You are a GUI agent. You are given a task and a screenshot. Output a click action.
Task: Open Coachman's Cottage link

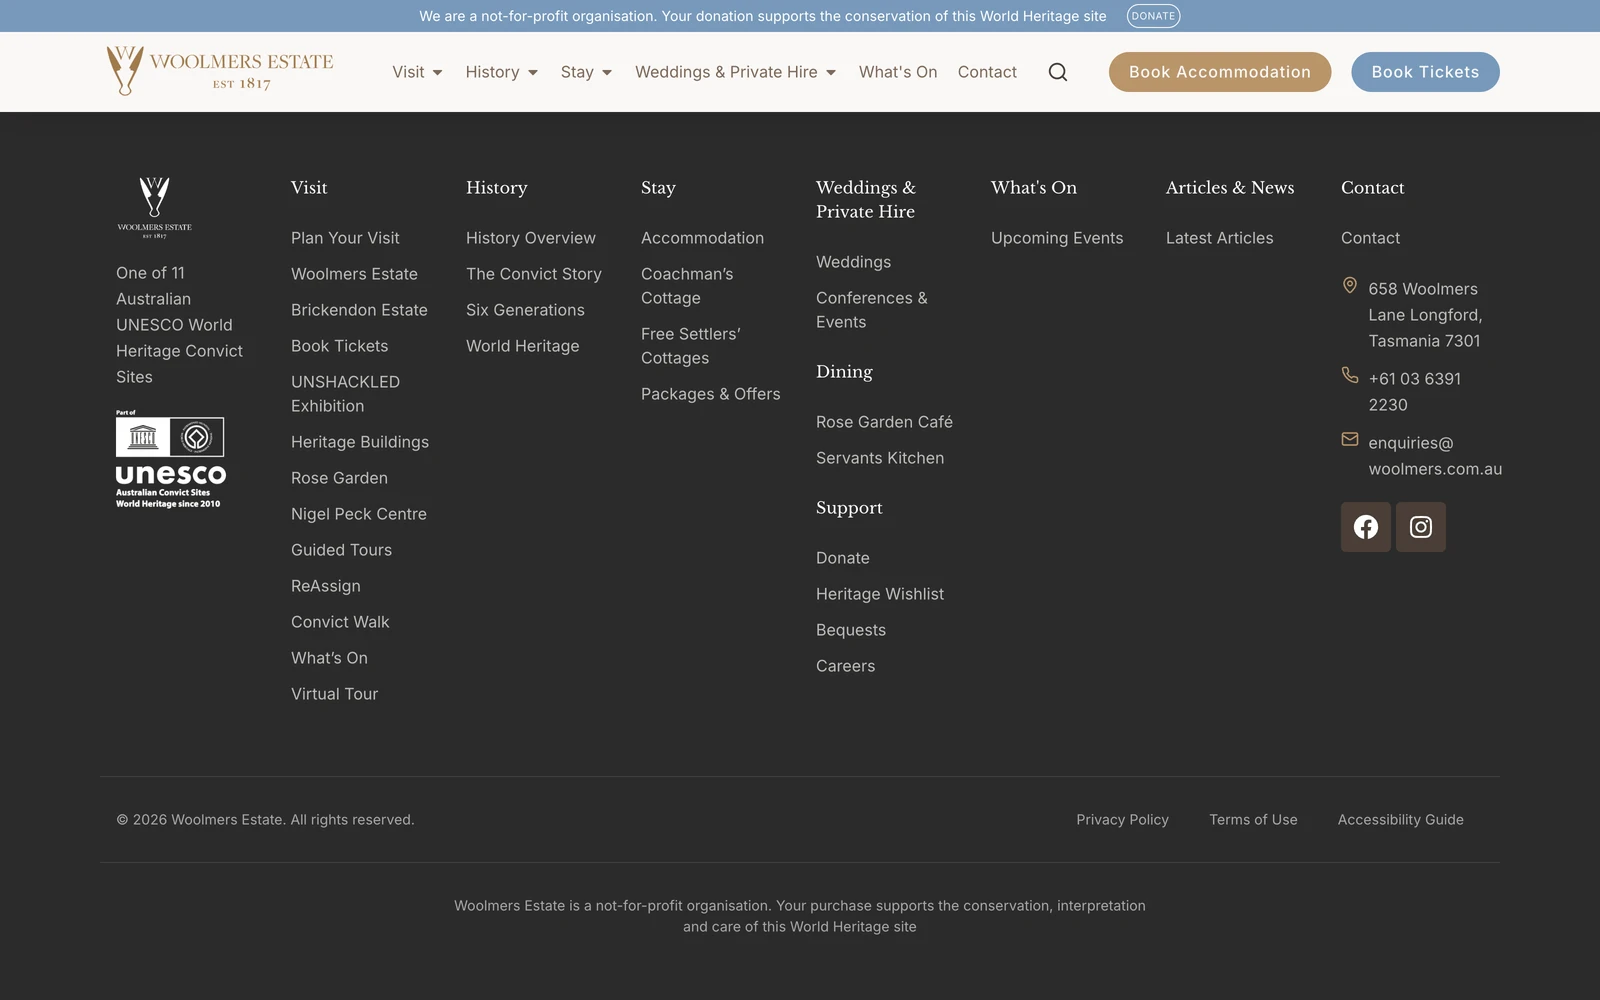687,286
